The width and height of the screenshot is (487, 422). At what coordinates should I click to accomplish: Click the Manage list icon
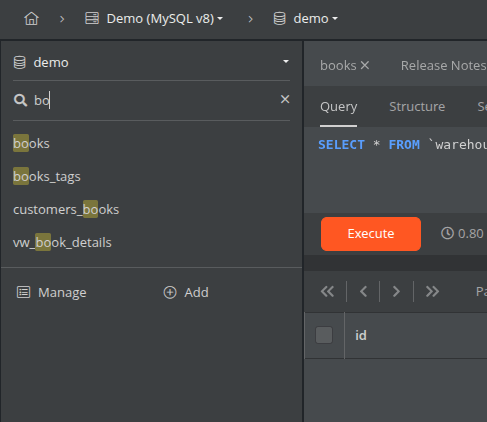click(23, 292)
